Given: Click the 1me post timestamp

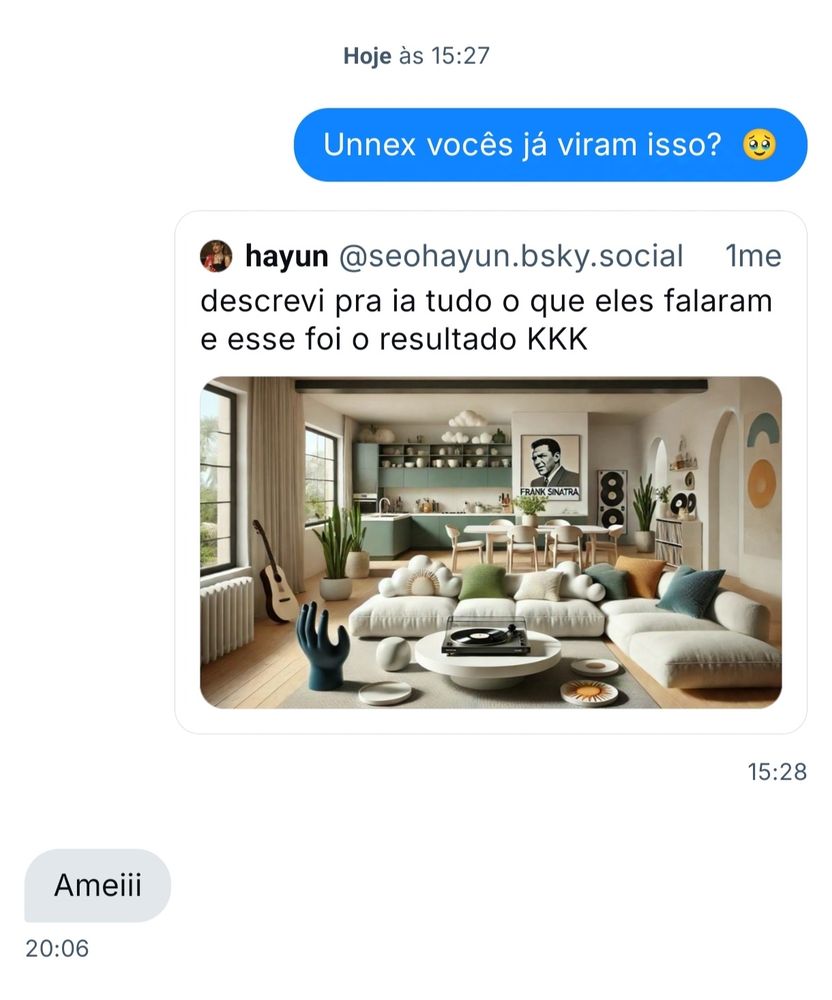Looking at the screenshot, I should click(753, 256).
